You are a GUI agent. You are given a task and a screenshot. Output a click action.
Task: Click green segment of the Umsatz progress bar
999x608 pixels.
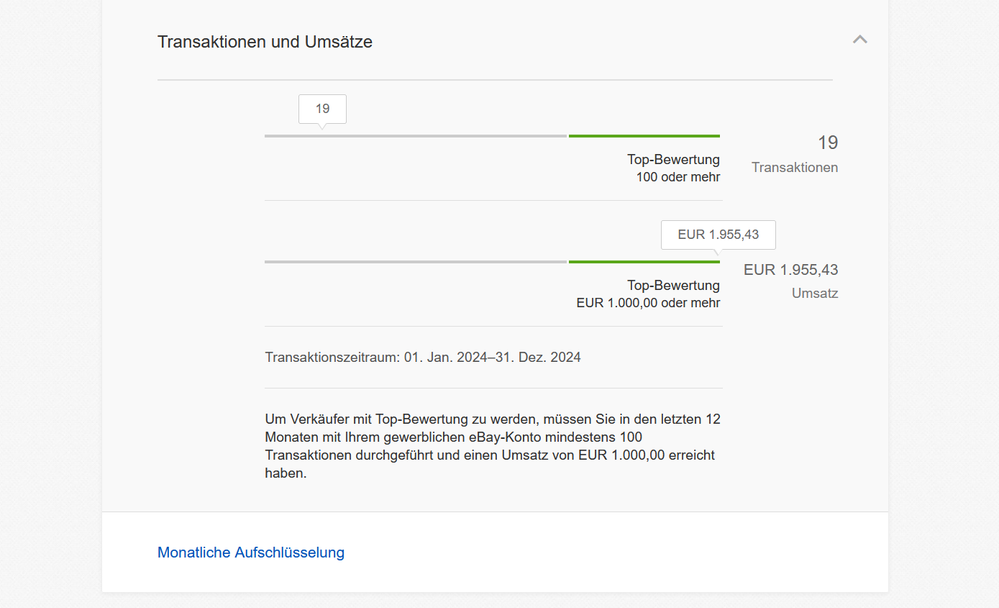(644, 262)
